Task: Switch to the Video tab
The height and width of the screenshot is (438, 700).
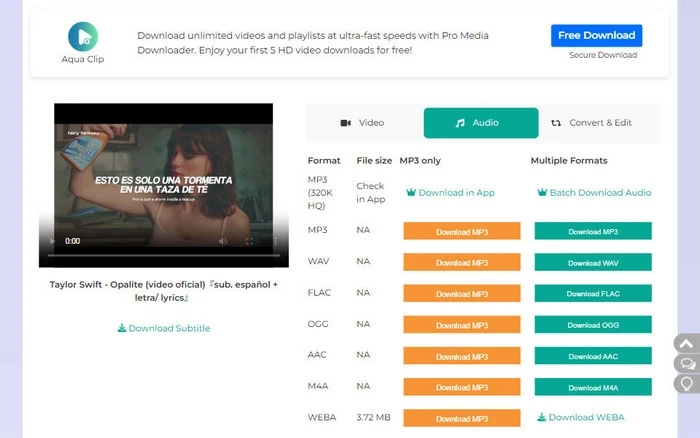Action: (x=362, y=123)
